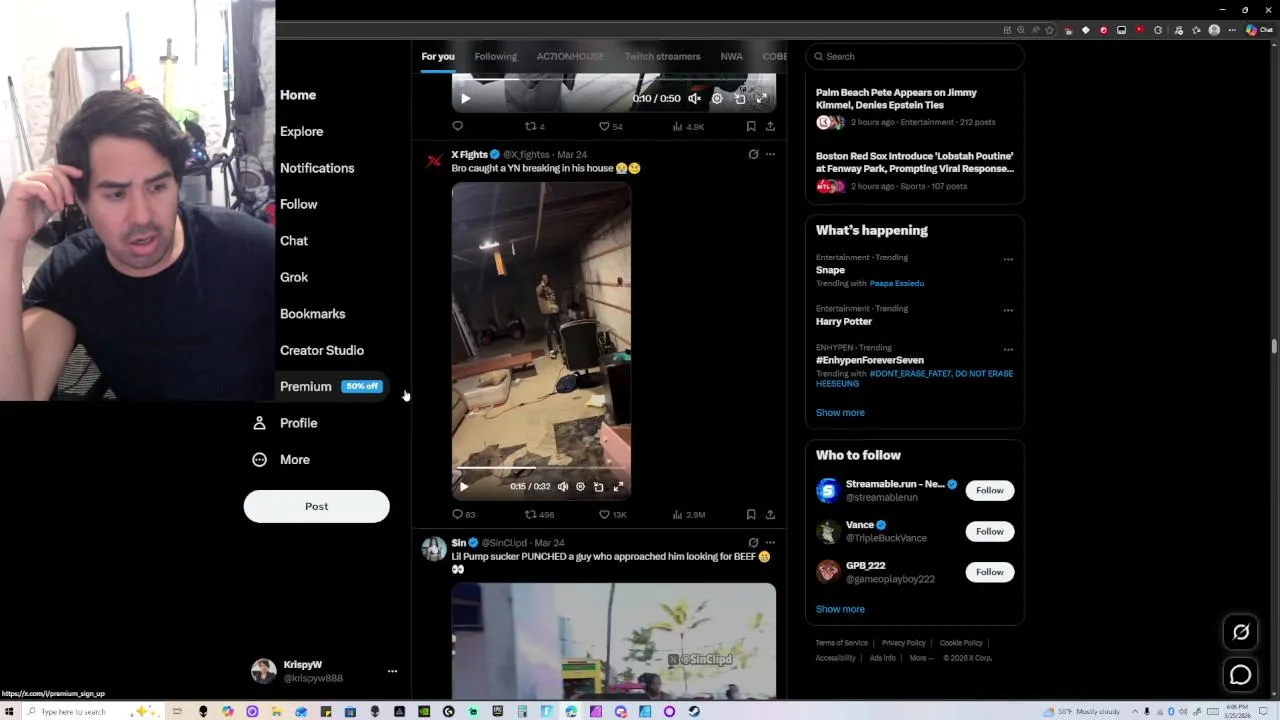Viewport: 1280px width, 720px height.
Task: Expand top 0:50 video to fullscreen
Action: coord(761,98)
